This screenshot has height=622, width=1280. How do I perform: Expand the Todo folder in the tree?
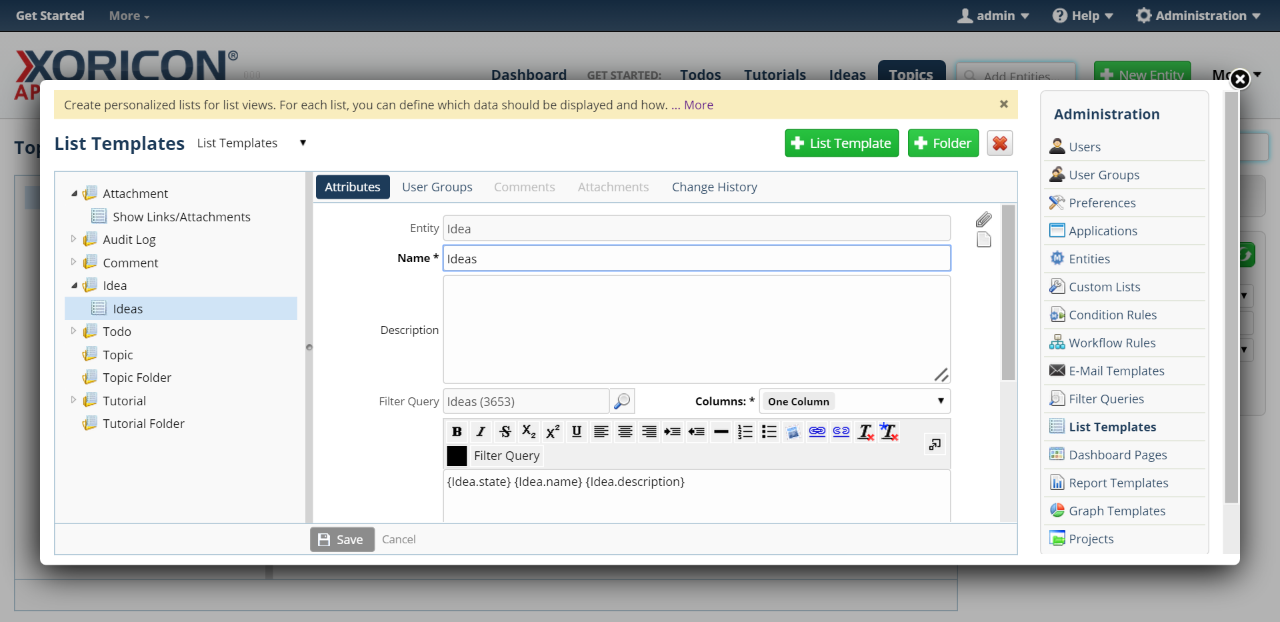pyautogui.click(x=74, y=331)
